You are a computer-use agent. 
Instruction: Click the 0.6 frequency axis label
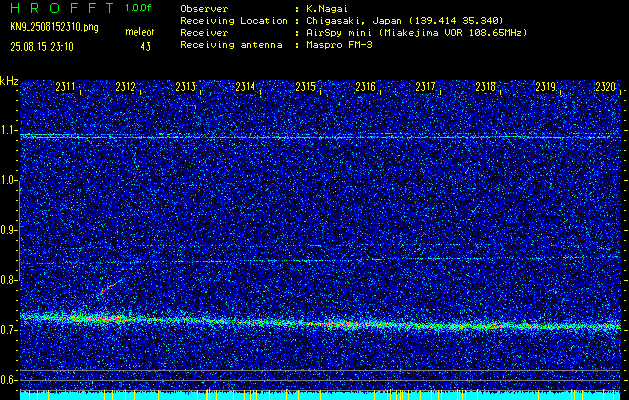(x=9, y=380)
